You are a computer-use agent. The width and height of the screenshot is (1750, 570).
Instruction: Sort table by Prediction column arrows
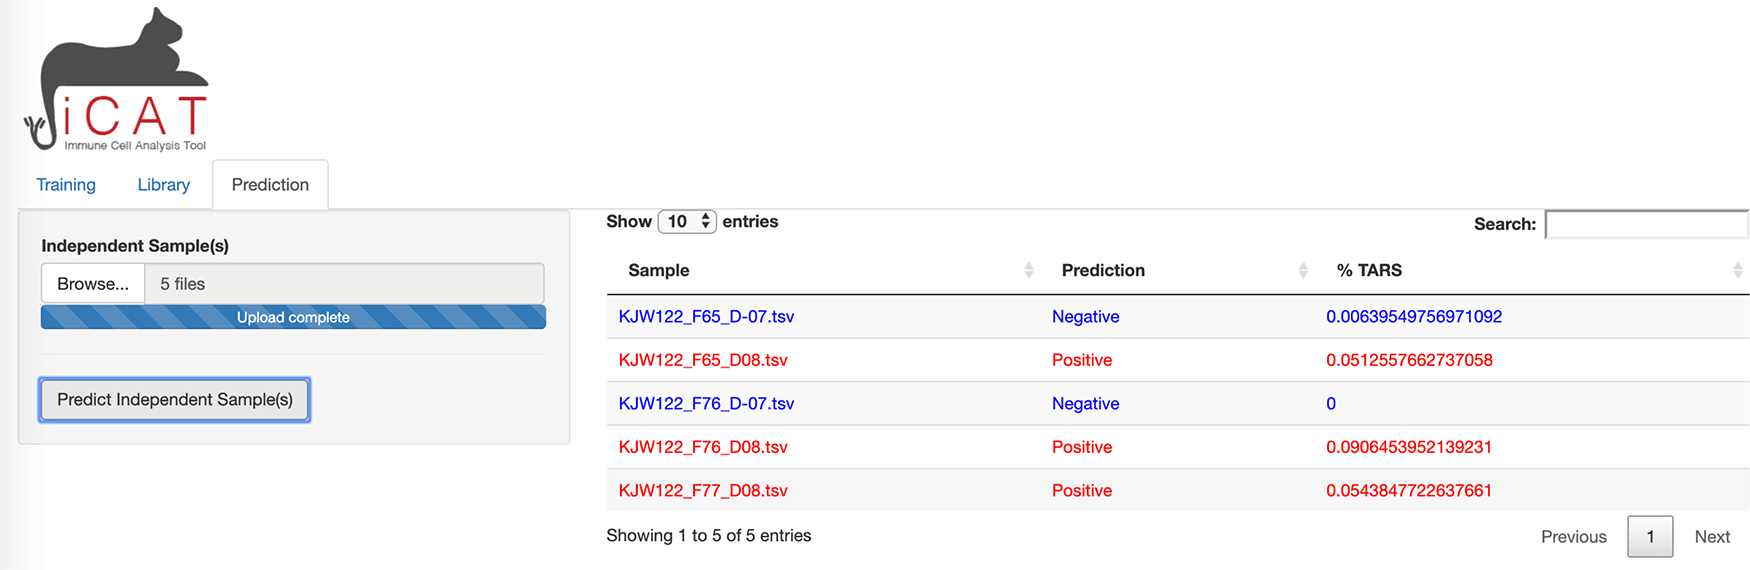coord(1303,270)
